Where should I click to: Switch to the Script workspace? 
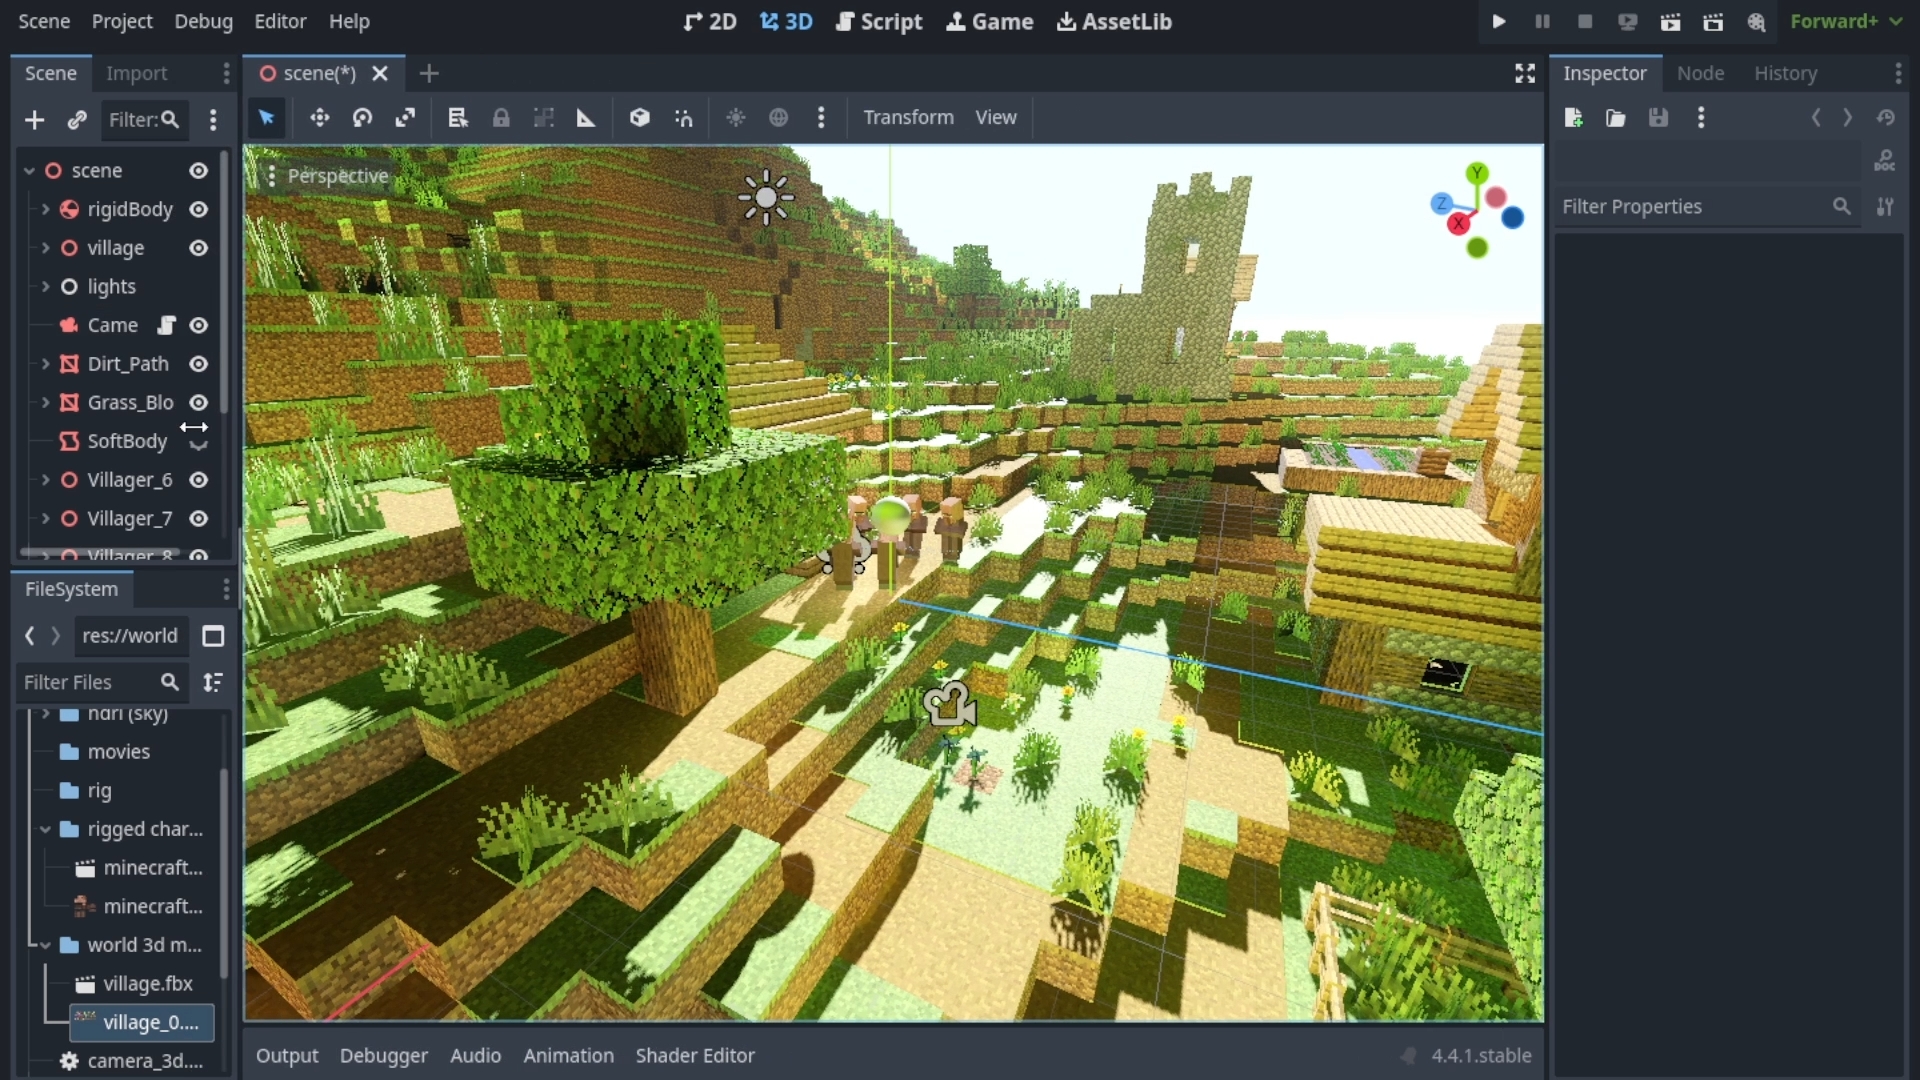coord(879,21)
